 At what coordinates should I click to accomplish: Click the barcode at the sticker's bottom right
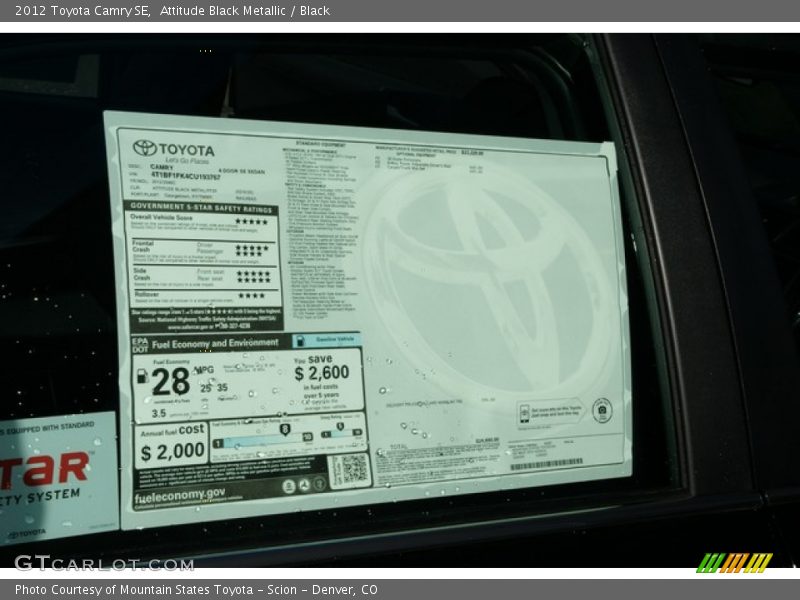(546, 464)
